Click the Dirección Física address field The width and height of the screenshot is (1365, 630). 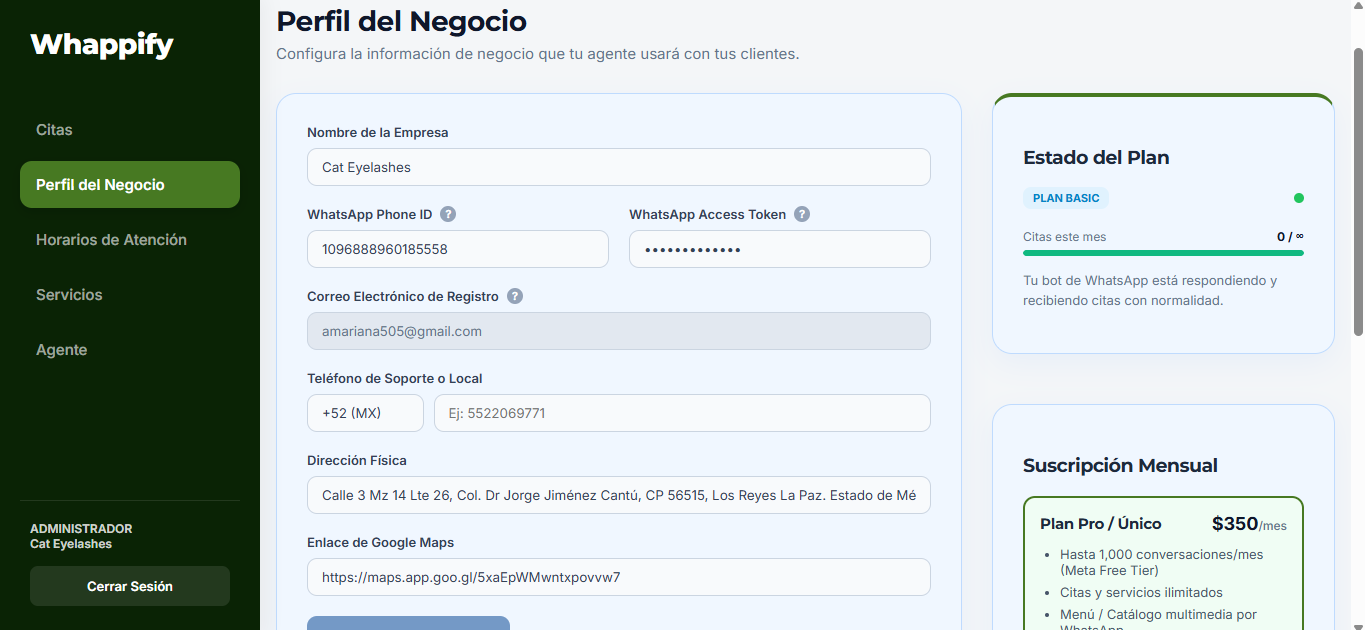pos(619,495)
